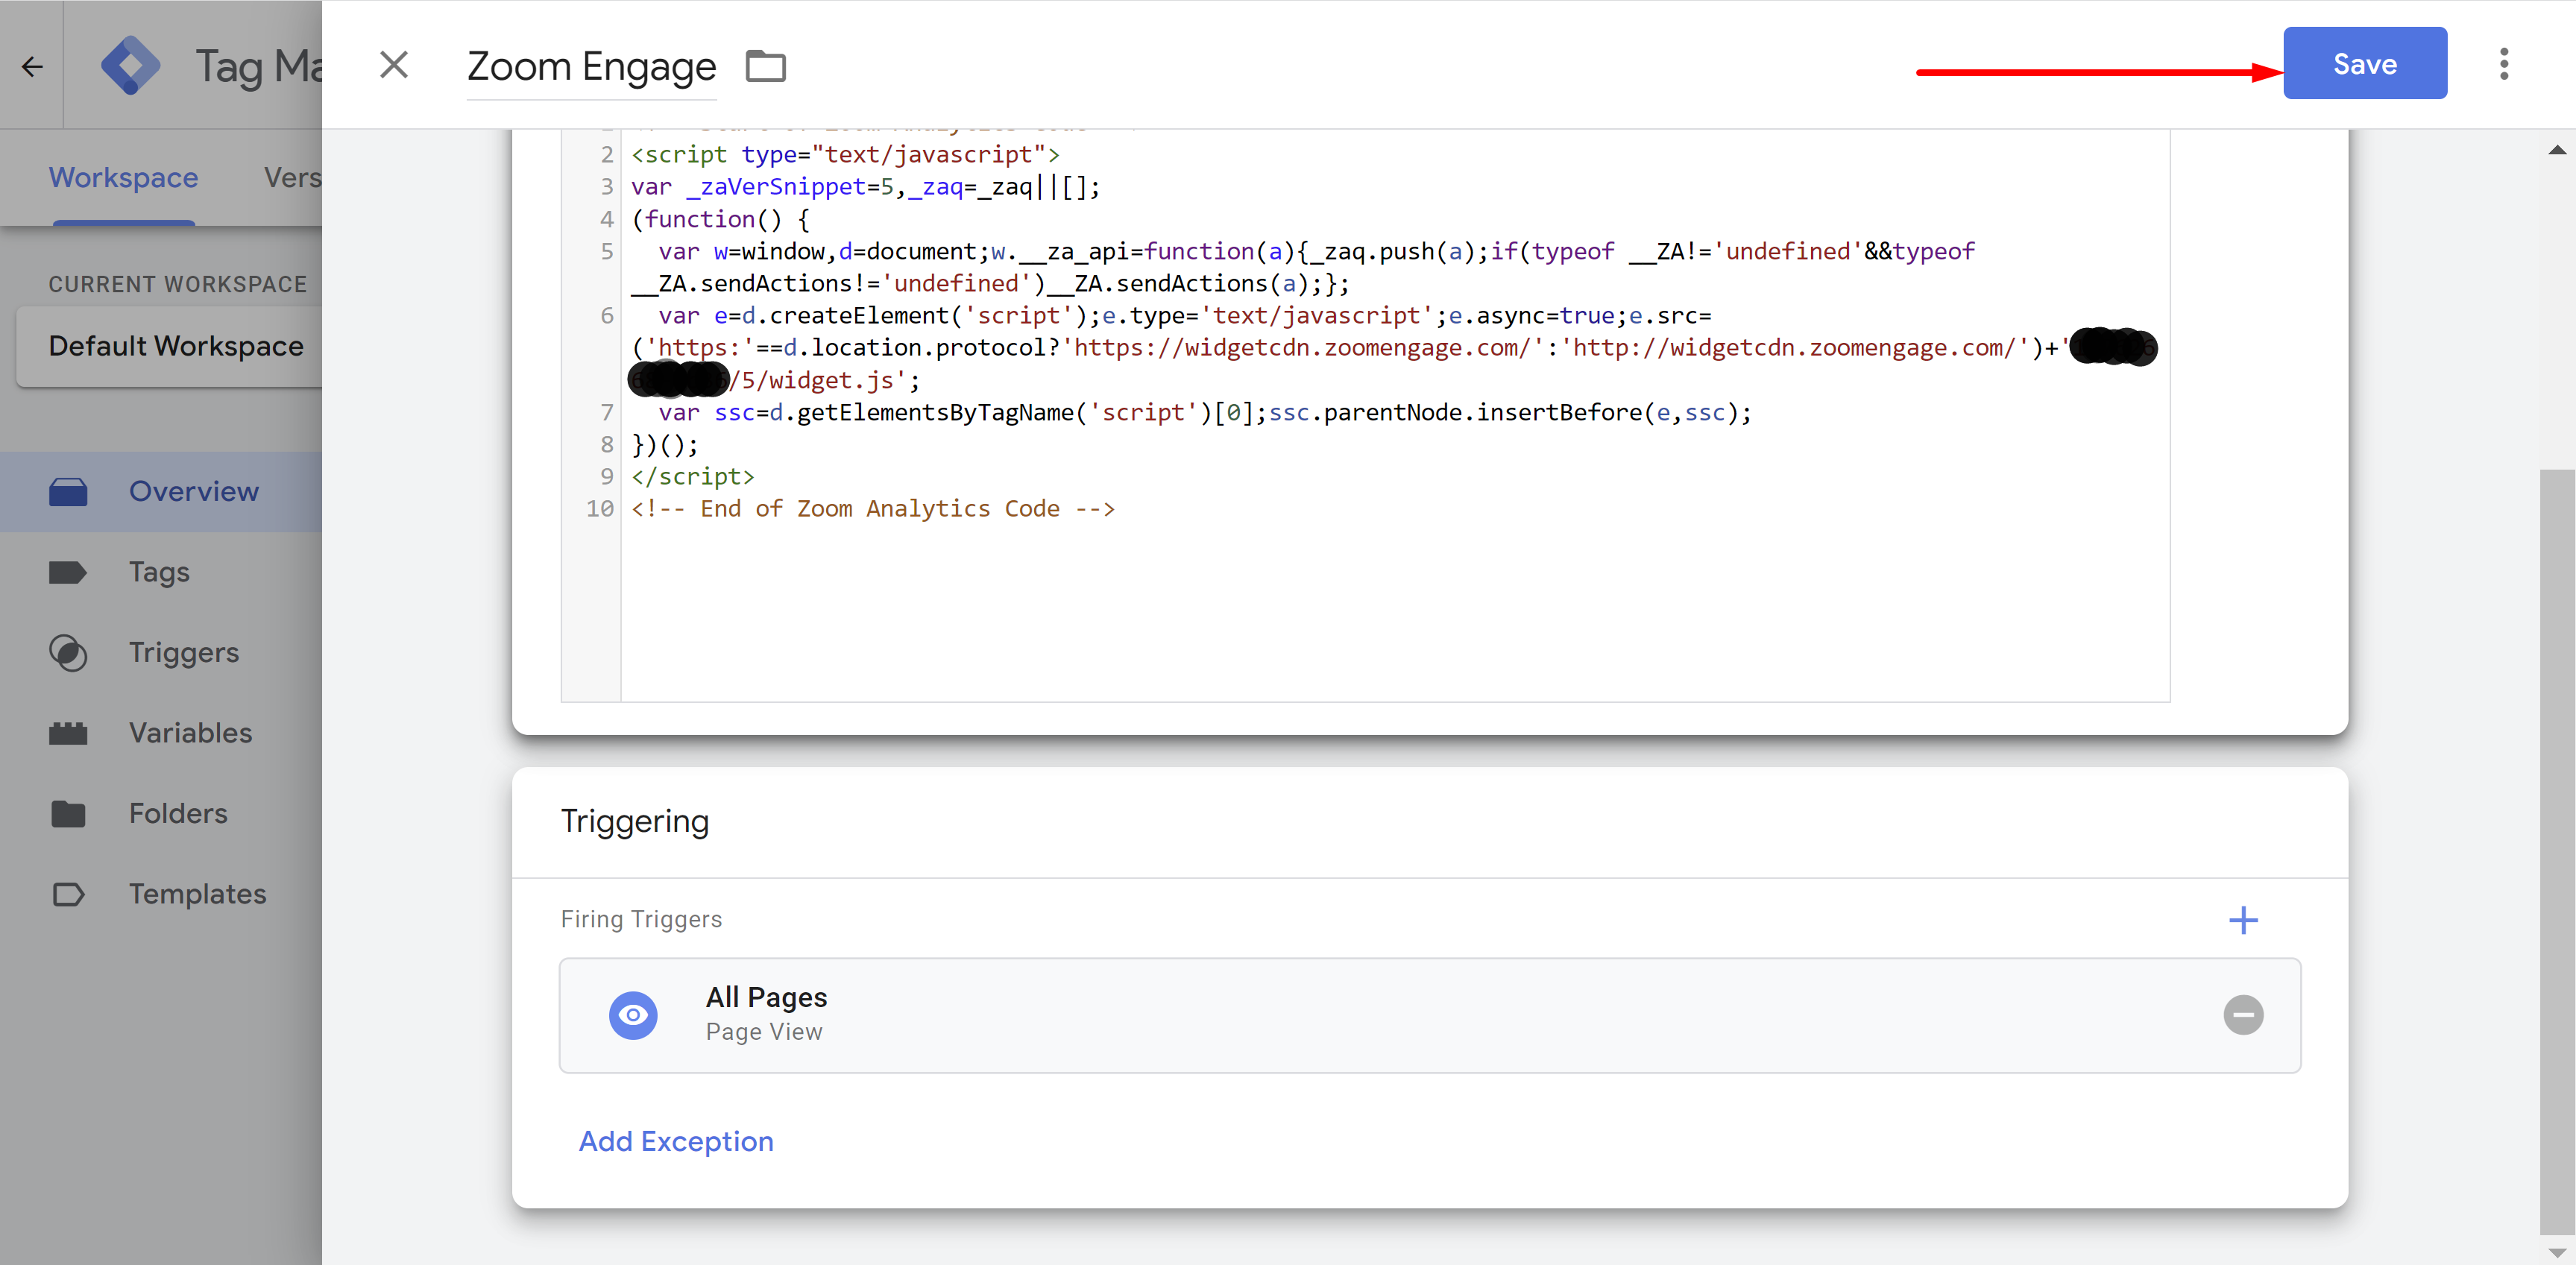Click the End of Zoom Analytics Code comment
2576x1265 pixels.
tap(873, 509)
